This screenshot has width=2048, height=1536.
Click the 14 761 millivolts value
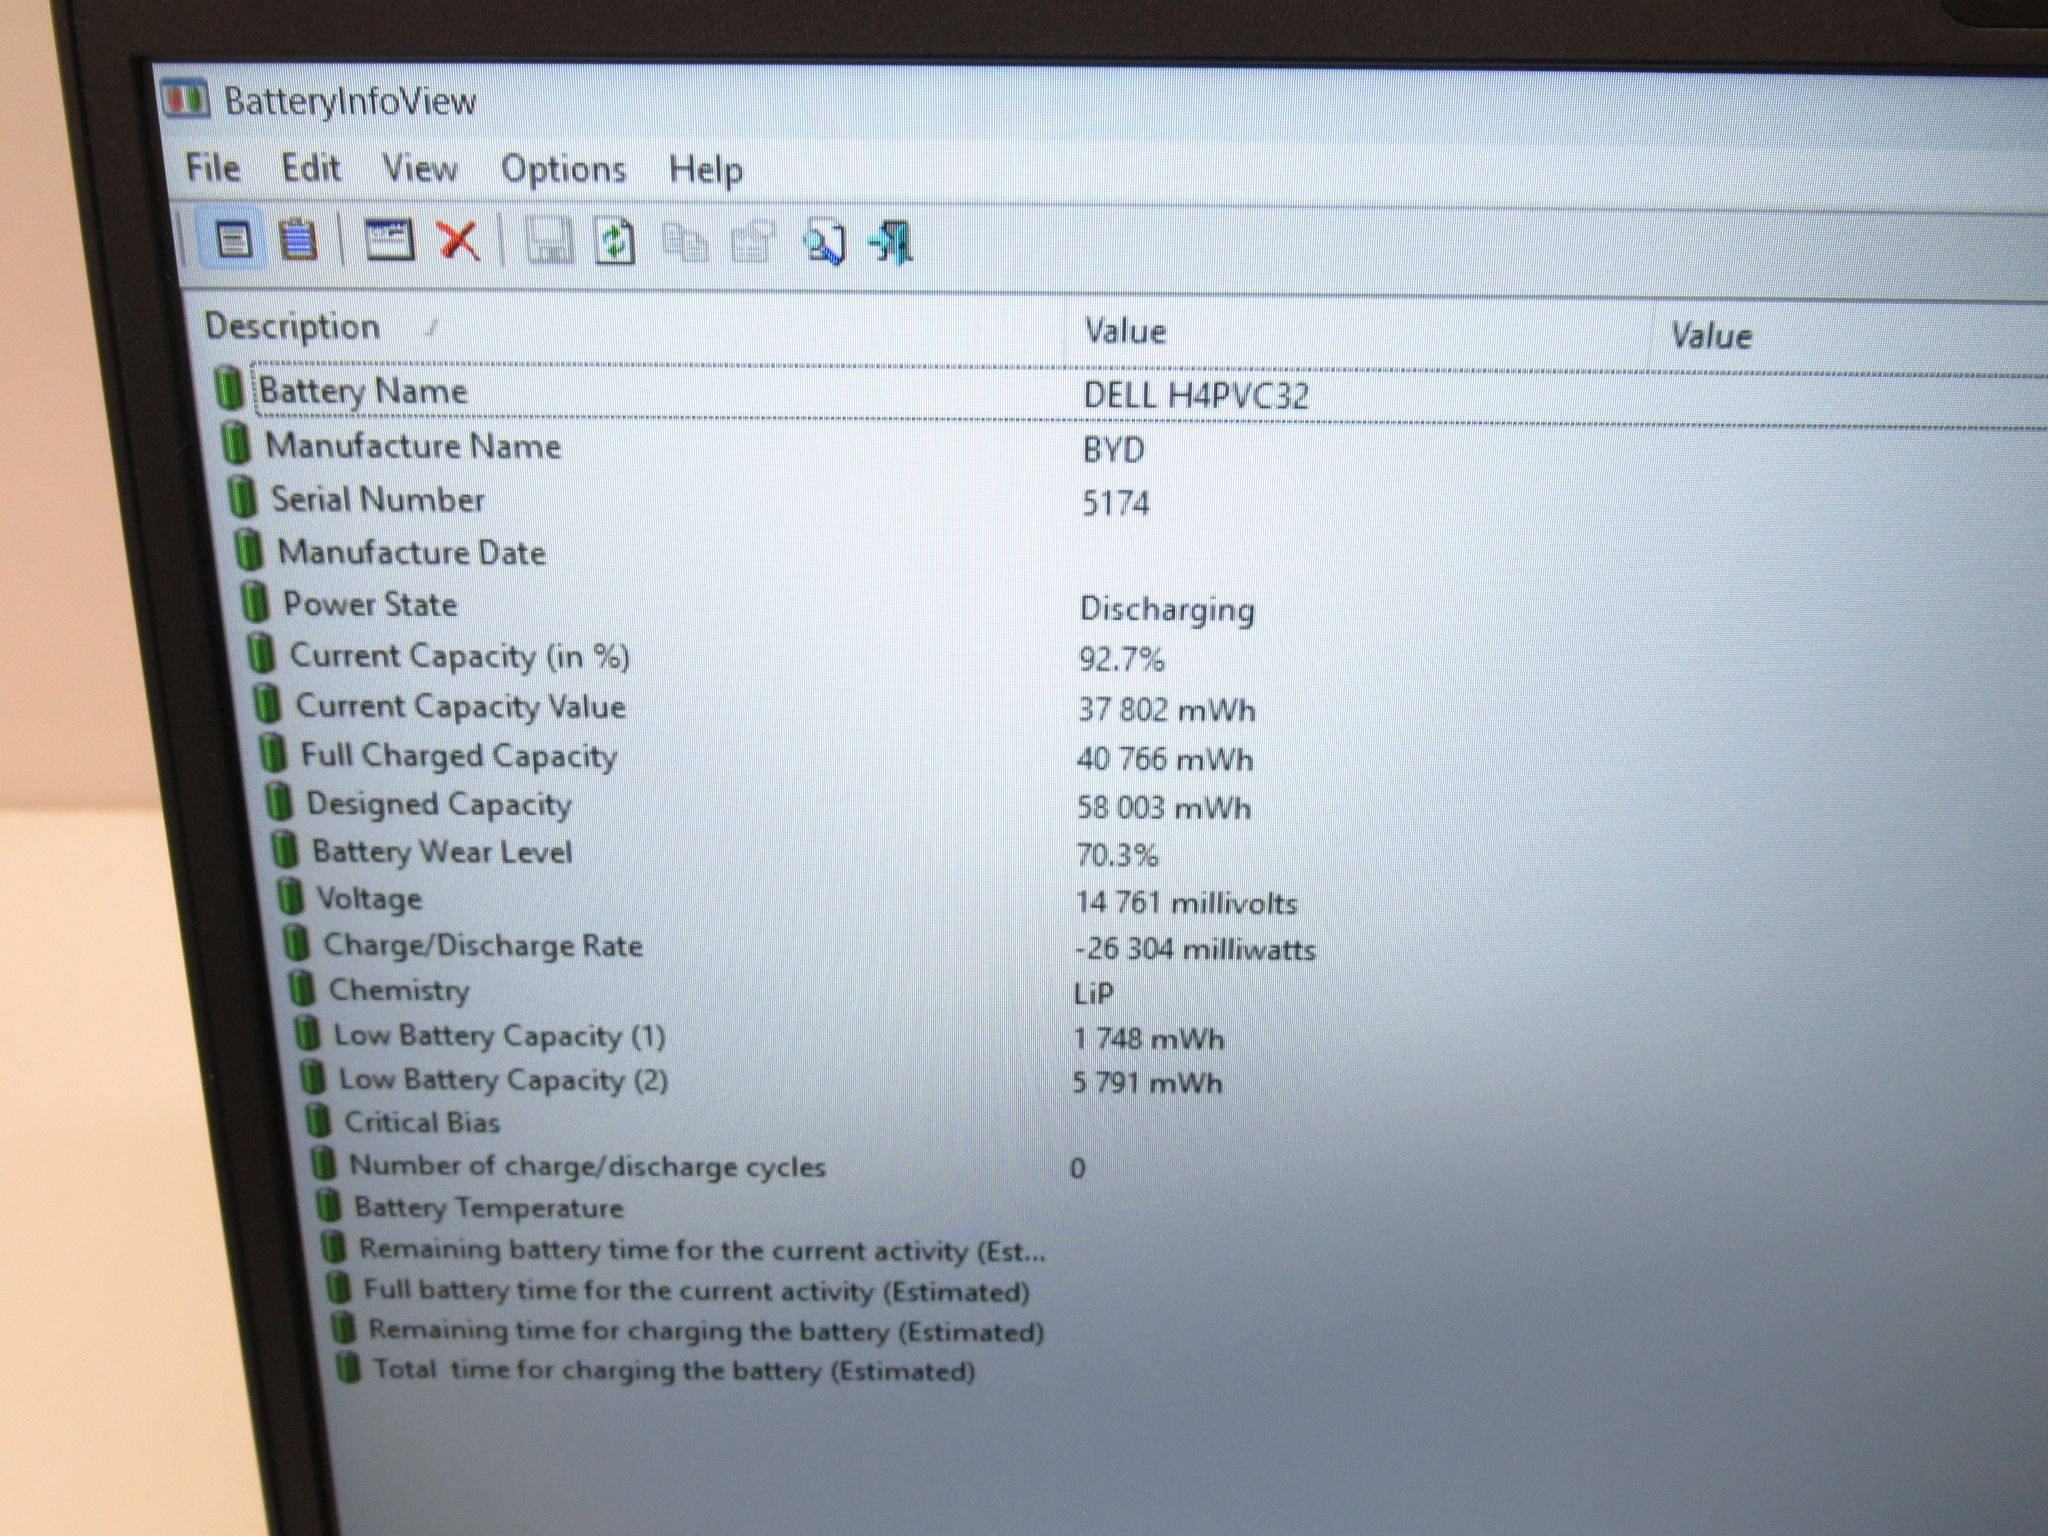[1186, 903]
